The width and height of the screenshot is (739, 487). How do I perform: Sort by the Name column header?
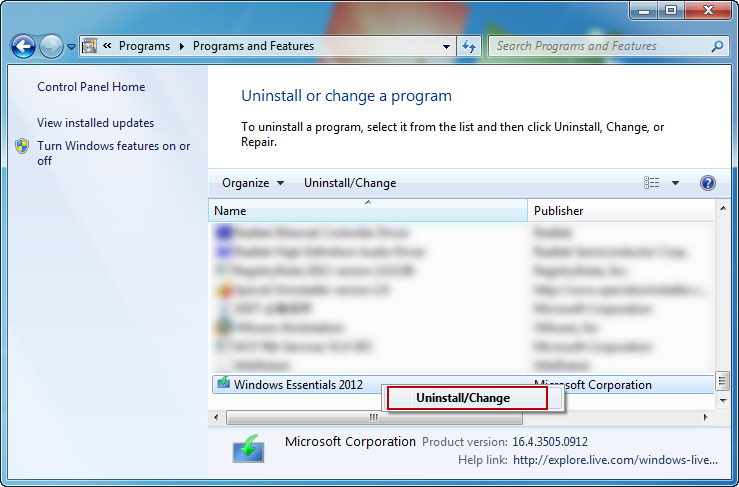(368, 210)
